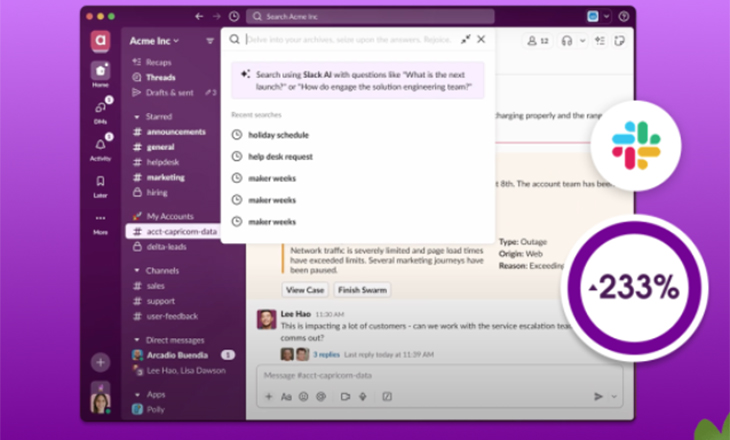Image resolution: width=730 pixels, height=440 pixels.
Task: Open the More menu
Action: (x=100, y=223)
